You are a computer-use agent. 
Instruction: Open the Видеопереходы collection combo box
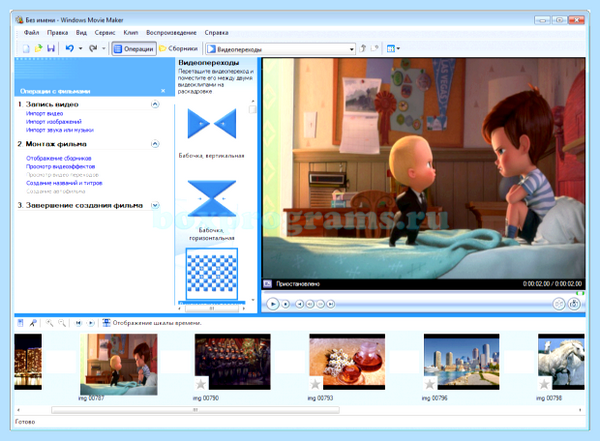[280, 49]
